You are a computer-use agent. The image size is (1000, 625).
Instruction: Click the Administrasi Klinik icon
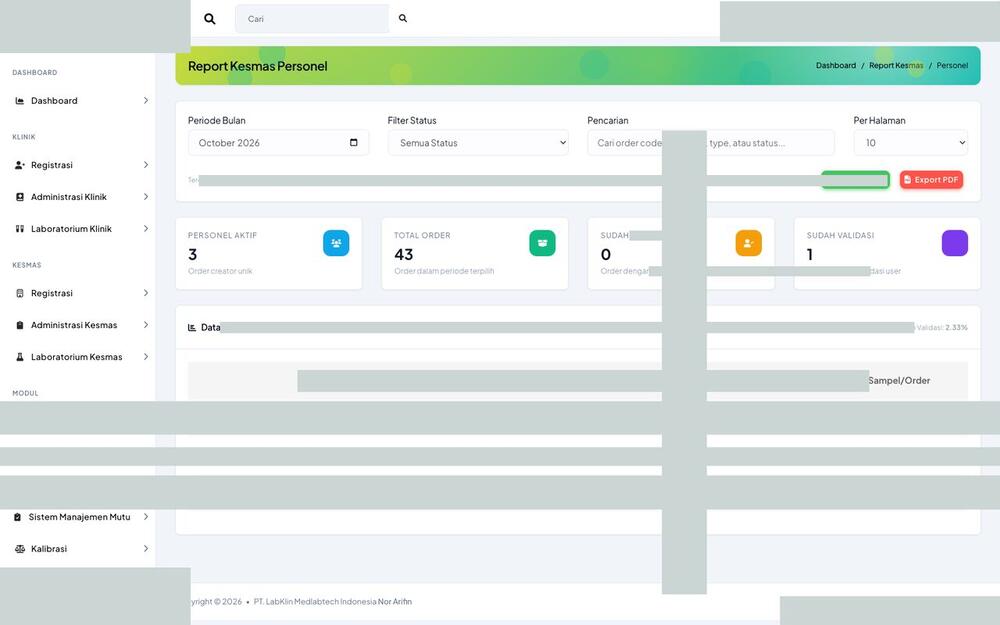coord(20,197)
